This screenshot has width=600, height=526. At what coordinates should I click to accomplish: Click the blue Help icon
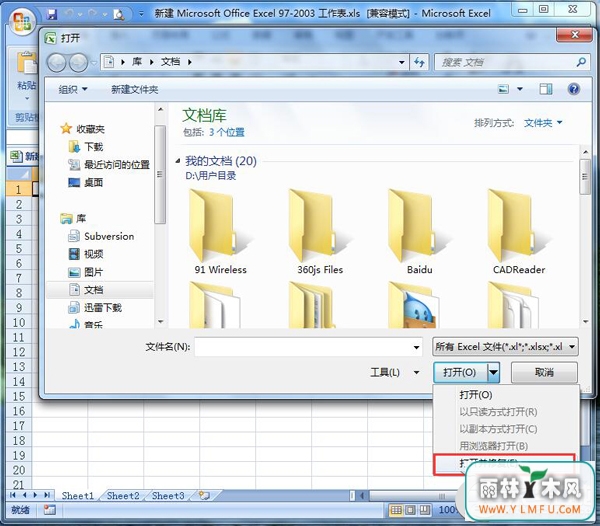pyautogui.click(x=574, y=89)
